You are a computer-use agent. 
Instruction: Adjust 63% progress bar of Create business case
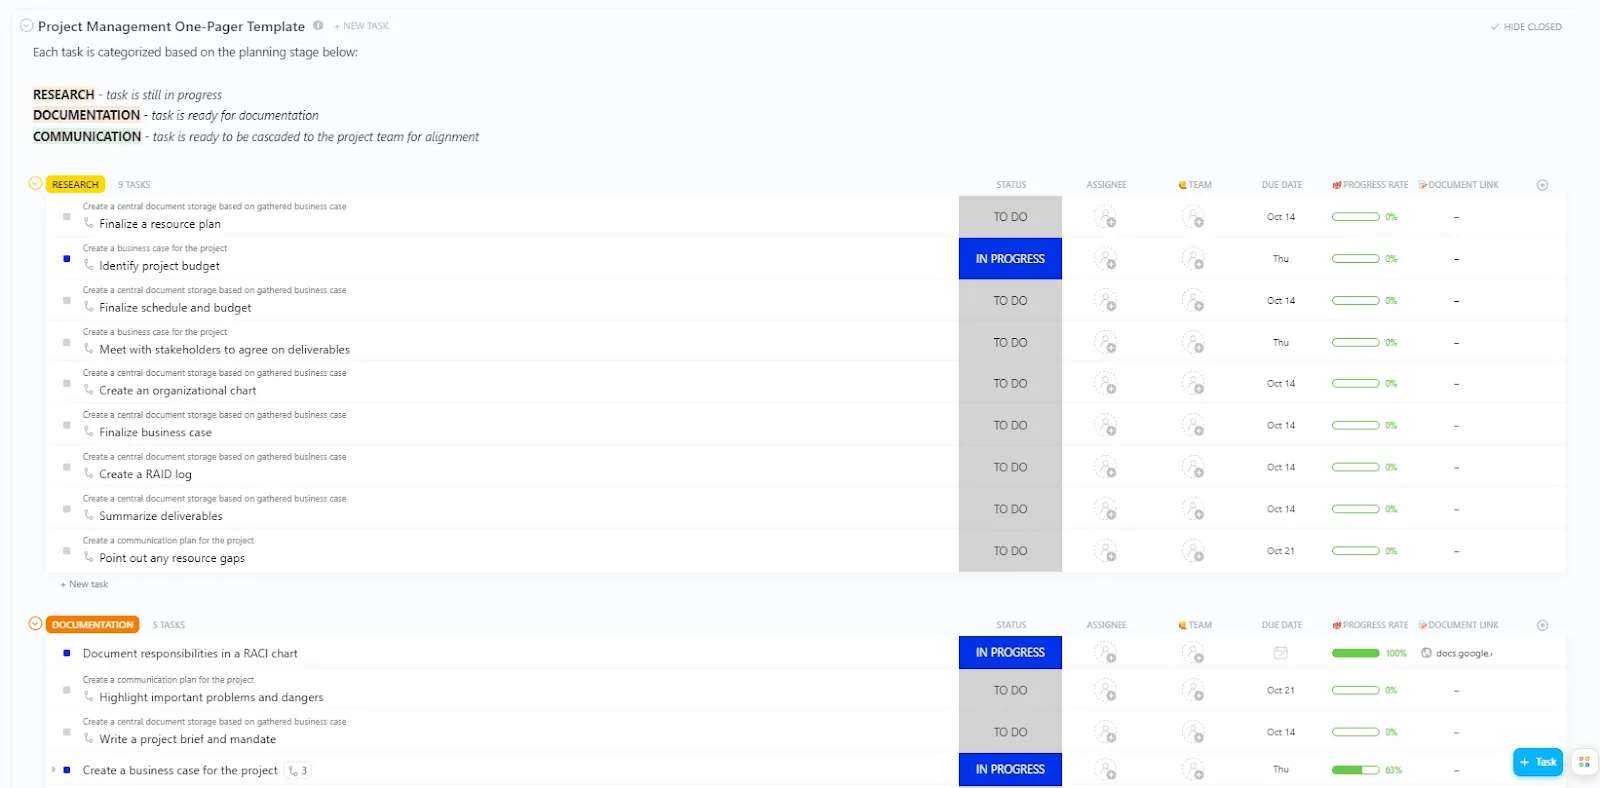[x=1356, y=770]
